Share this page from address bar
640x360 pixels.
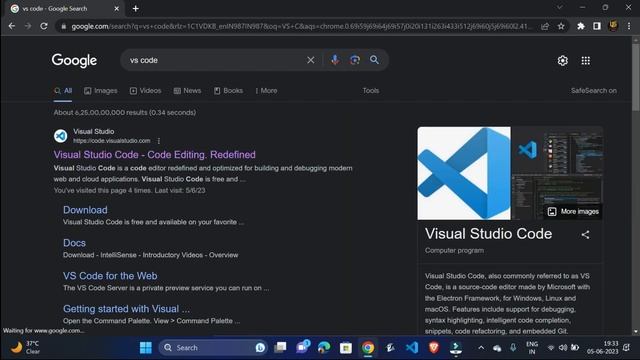point(545,26)
